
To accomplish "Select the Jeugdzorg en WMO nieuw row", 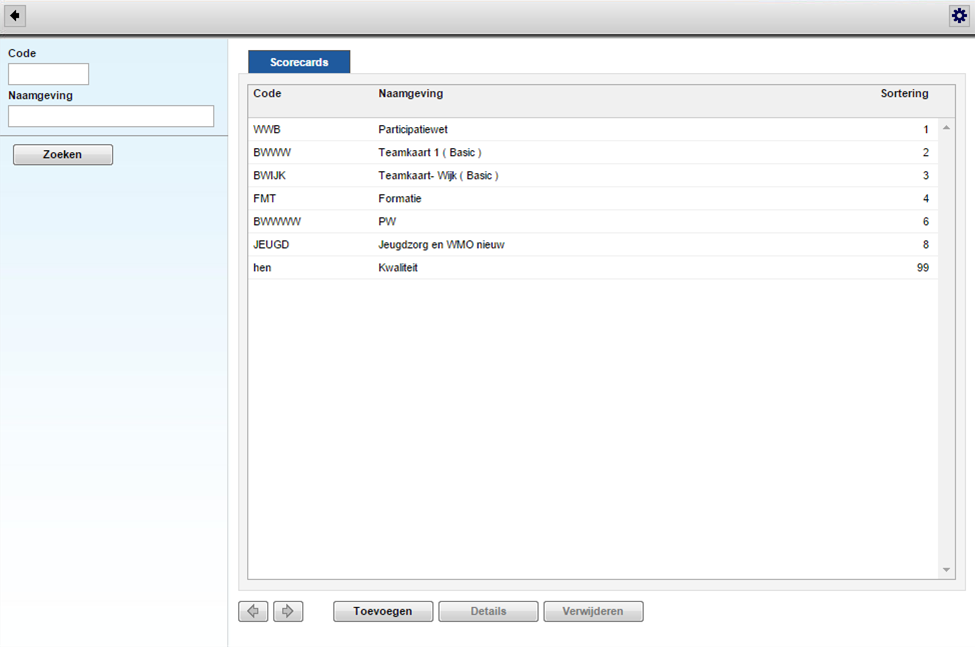I will tap(441, 245).
